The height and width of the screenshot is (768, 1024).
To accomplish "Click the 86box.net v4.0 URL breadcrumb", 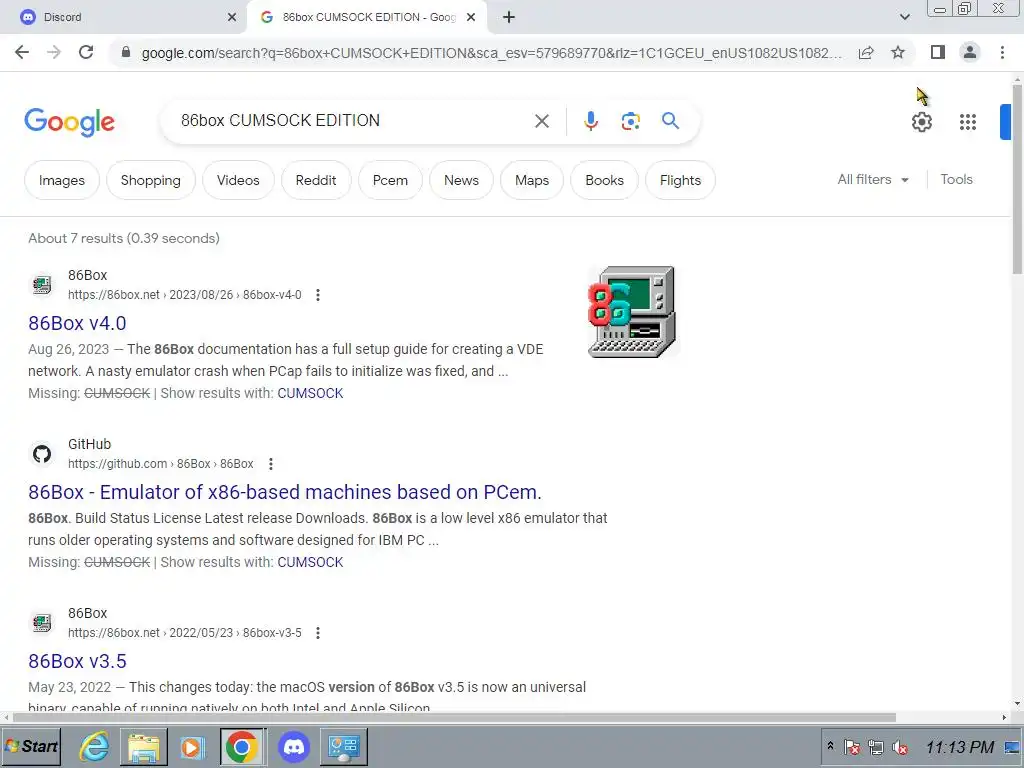I will [x=185, y=295].
